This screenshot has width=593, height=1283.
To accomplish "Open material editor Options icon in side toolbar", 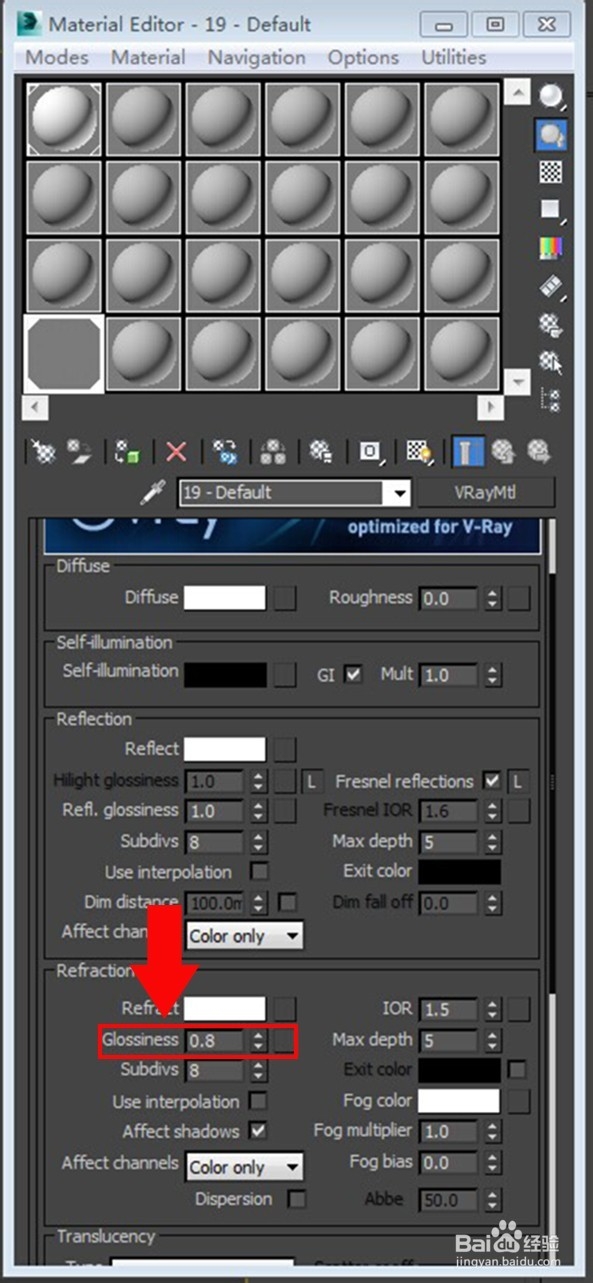I will [x=551, y=323].
